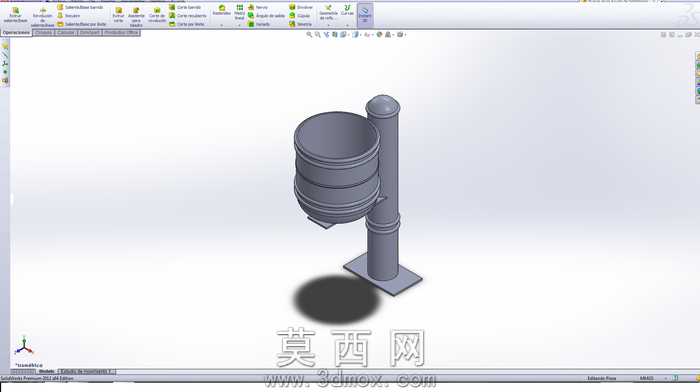
Task: Choose Saliente/Base por límite
Action: [82, 24]
